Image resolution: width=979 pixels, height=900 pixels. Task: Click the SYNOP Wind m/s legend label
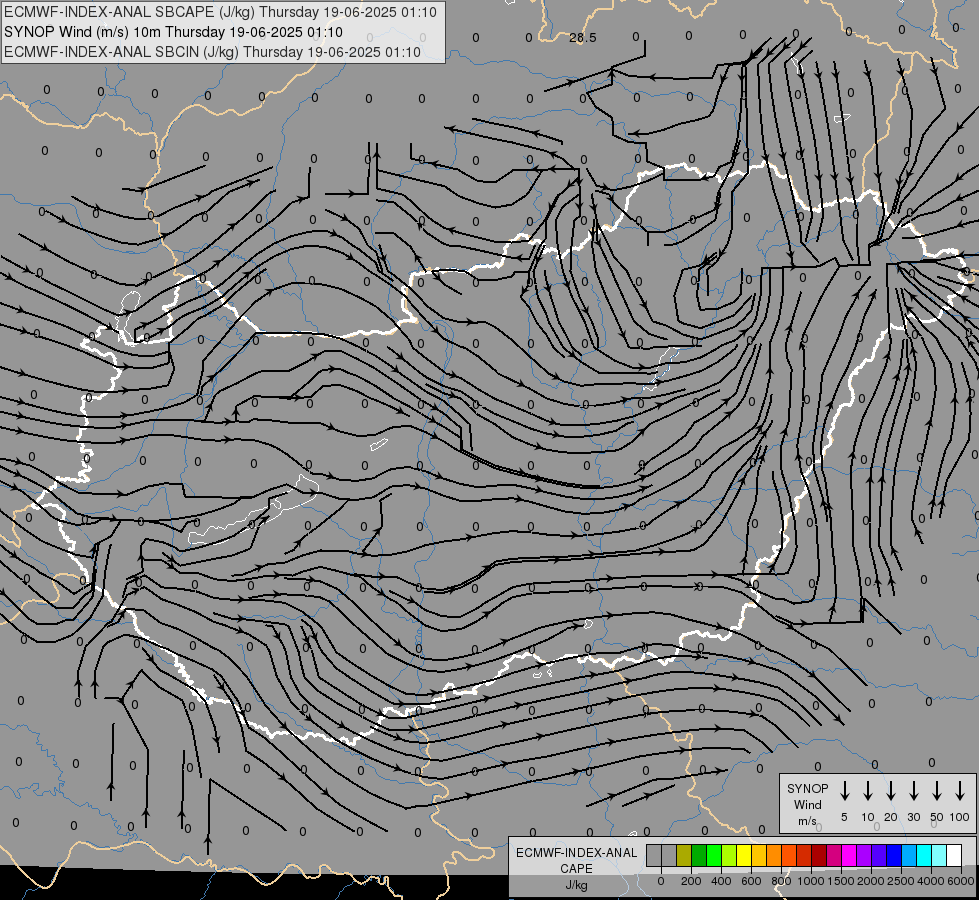coord(807,804)
